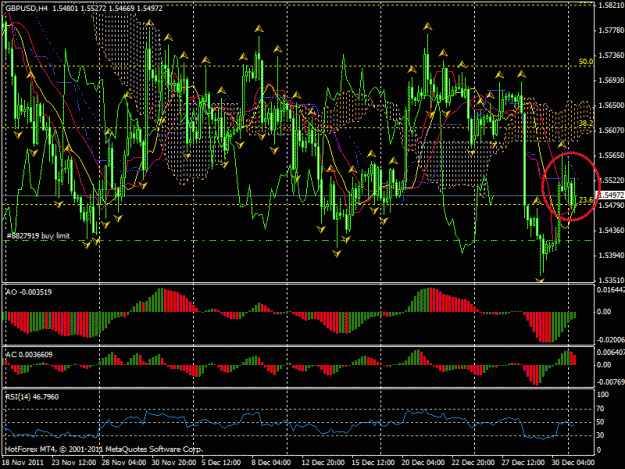Click time axis label 18 Nov 2011

pos(22,463)
